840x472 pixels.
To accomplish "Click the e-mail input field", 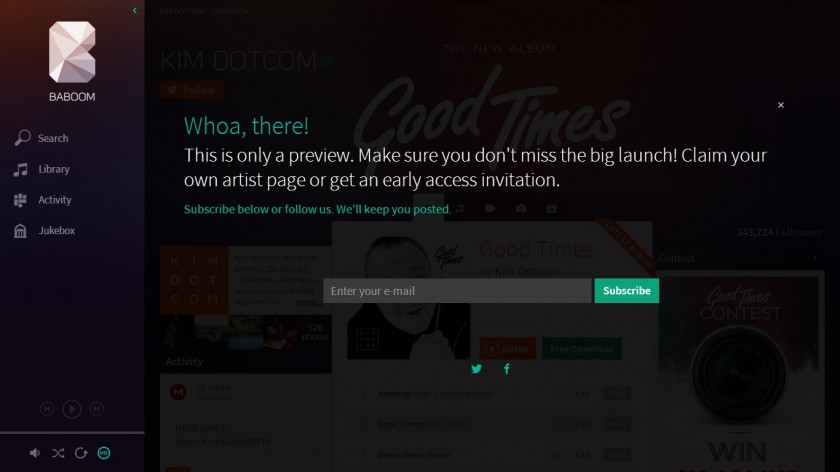I will (458, 291).
